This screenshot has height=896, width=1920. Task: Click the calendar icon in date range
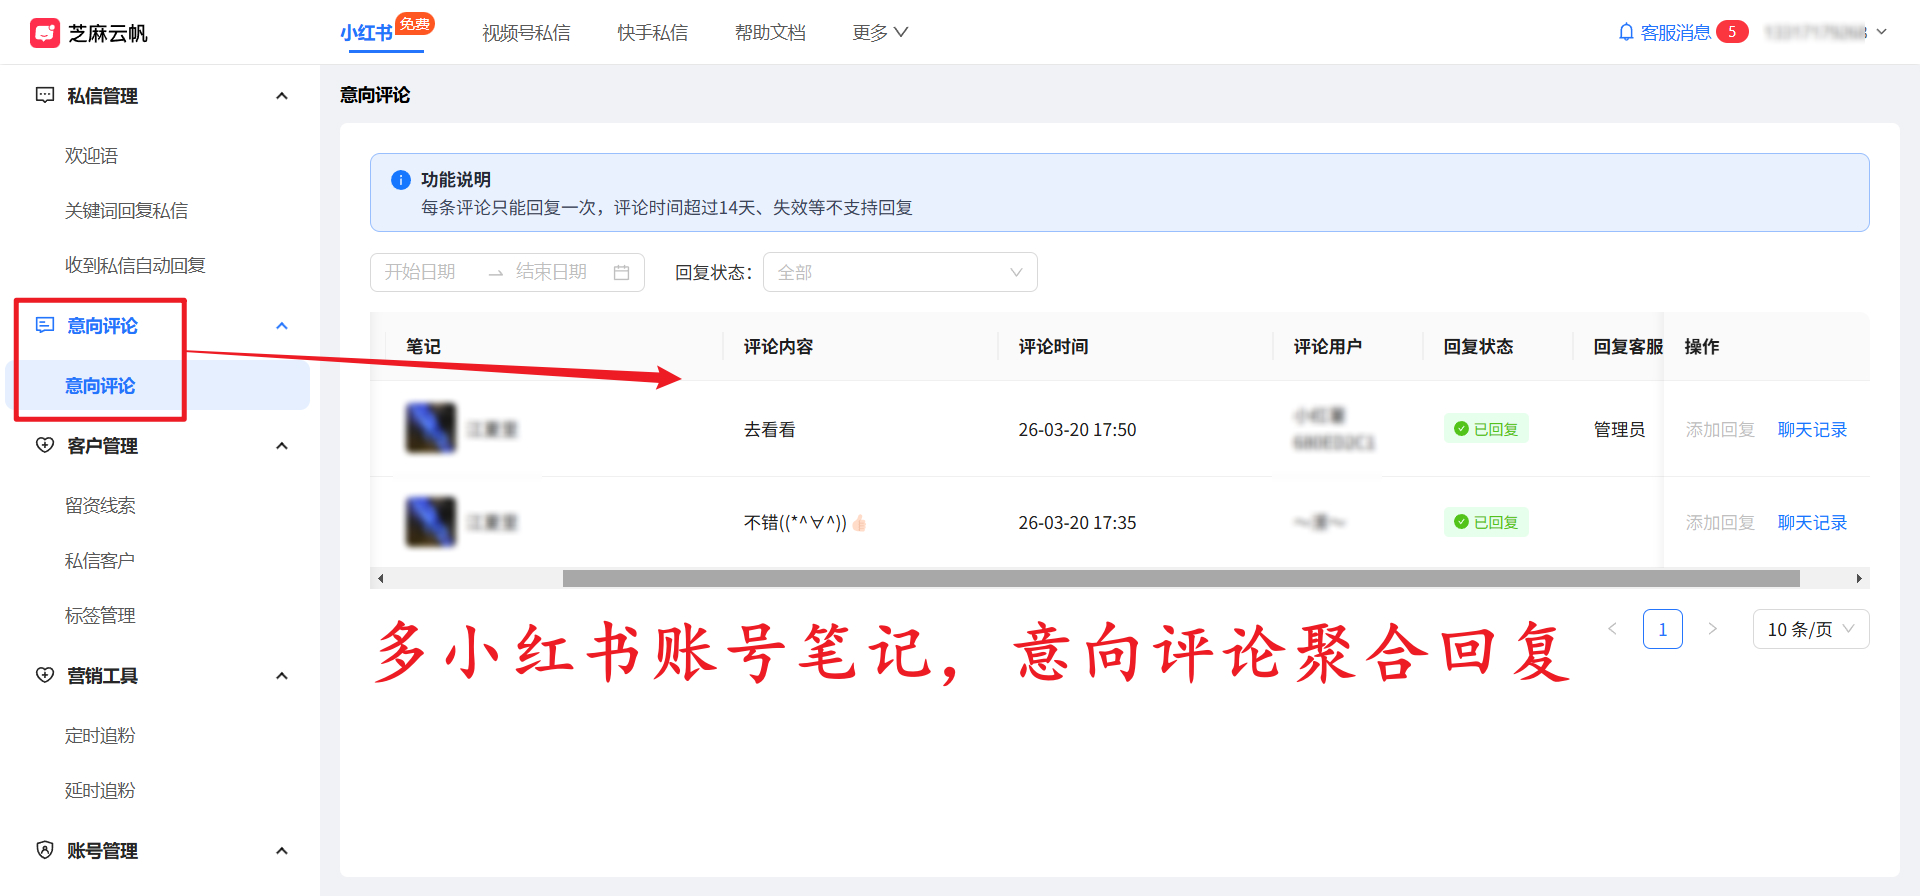pos(621,272)
